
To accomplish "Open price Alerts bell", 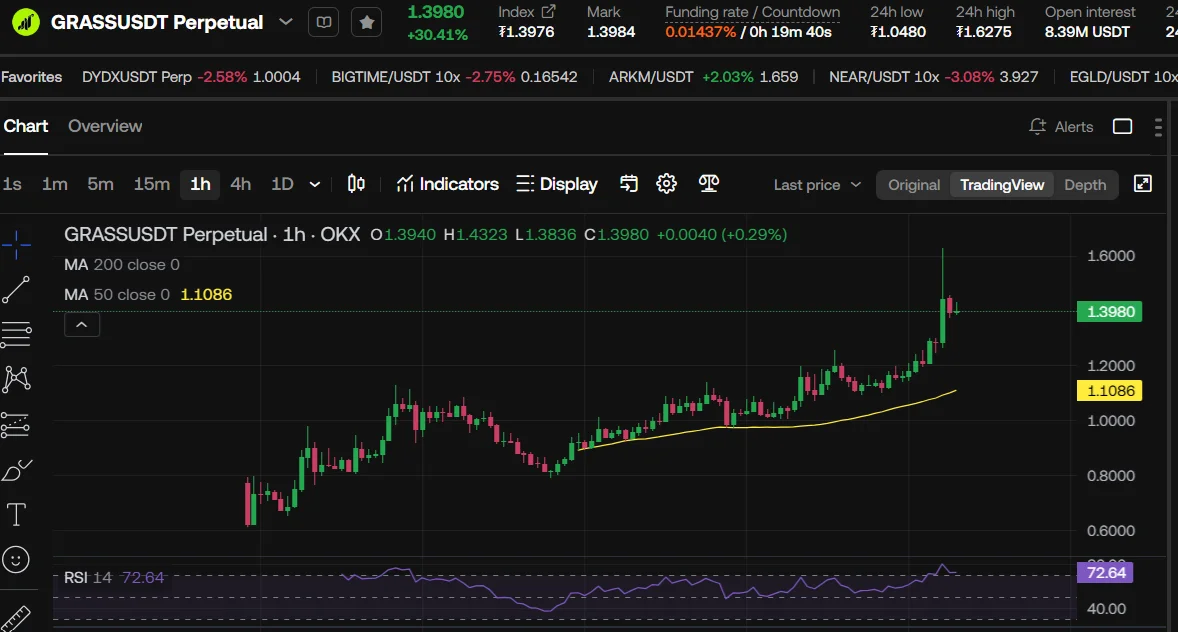I will pyautogui.click(x=1061, y=127).
